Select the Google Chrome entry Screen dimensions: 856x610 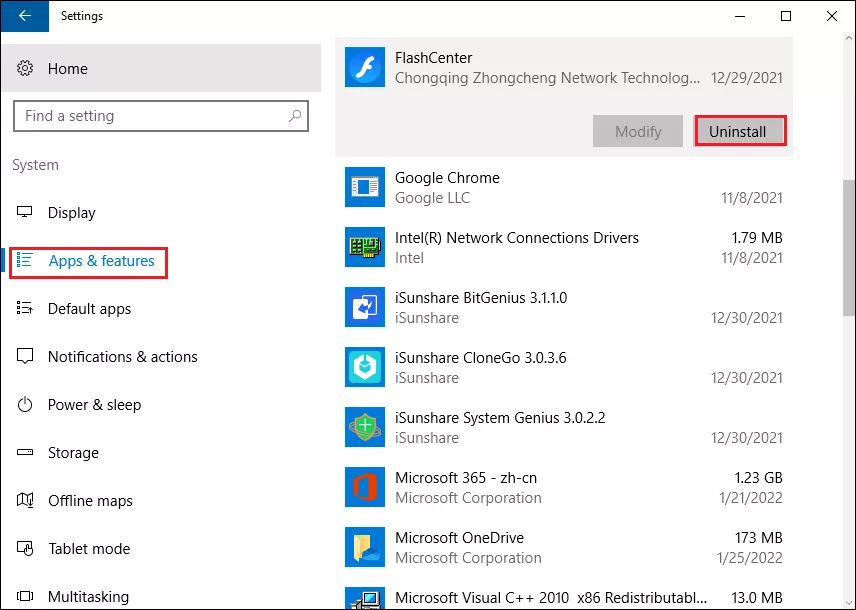pyautogui.click(x=564, y=187)
